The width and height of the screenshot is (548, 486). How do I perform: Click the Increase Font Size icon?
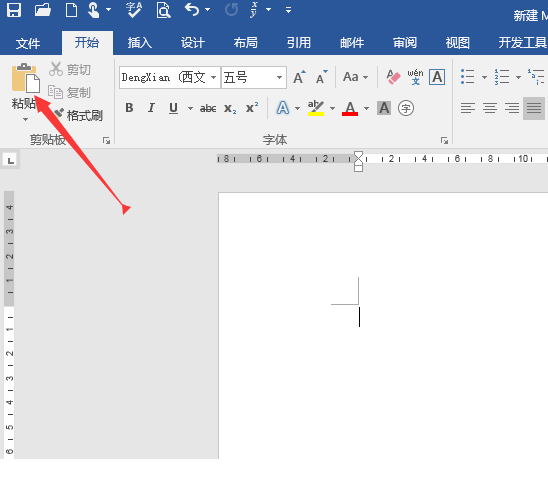pos(299,77)
